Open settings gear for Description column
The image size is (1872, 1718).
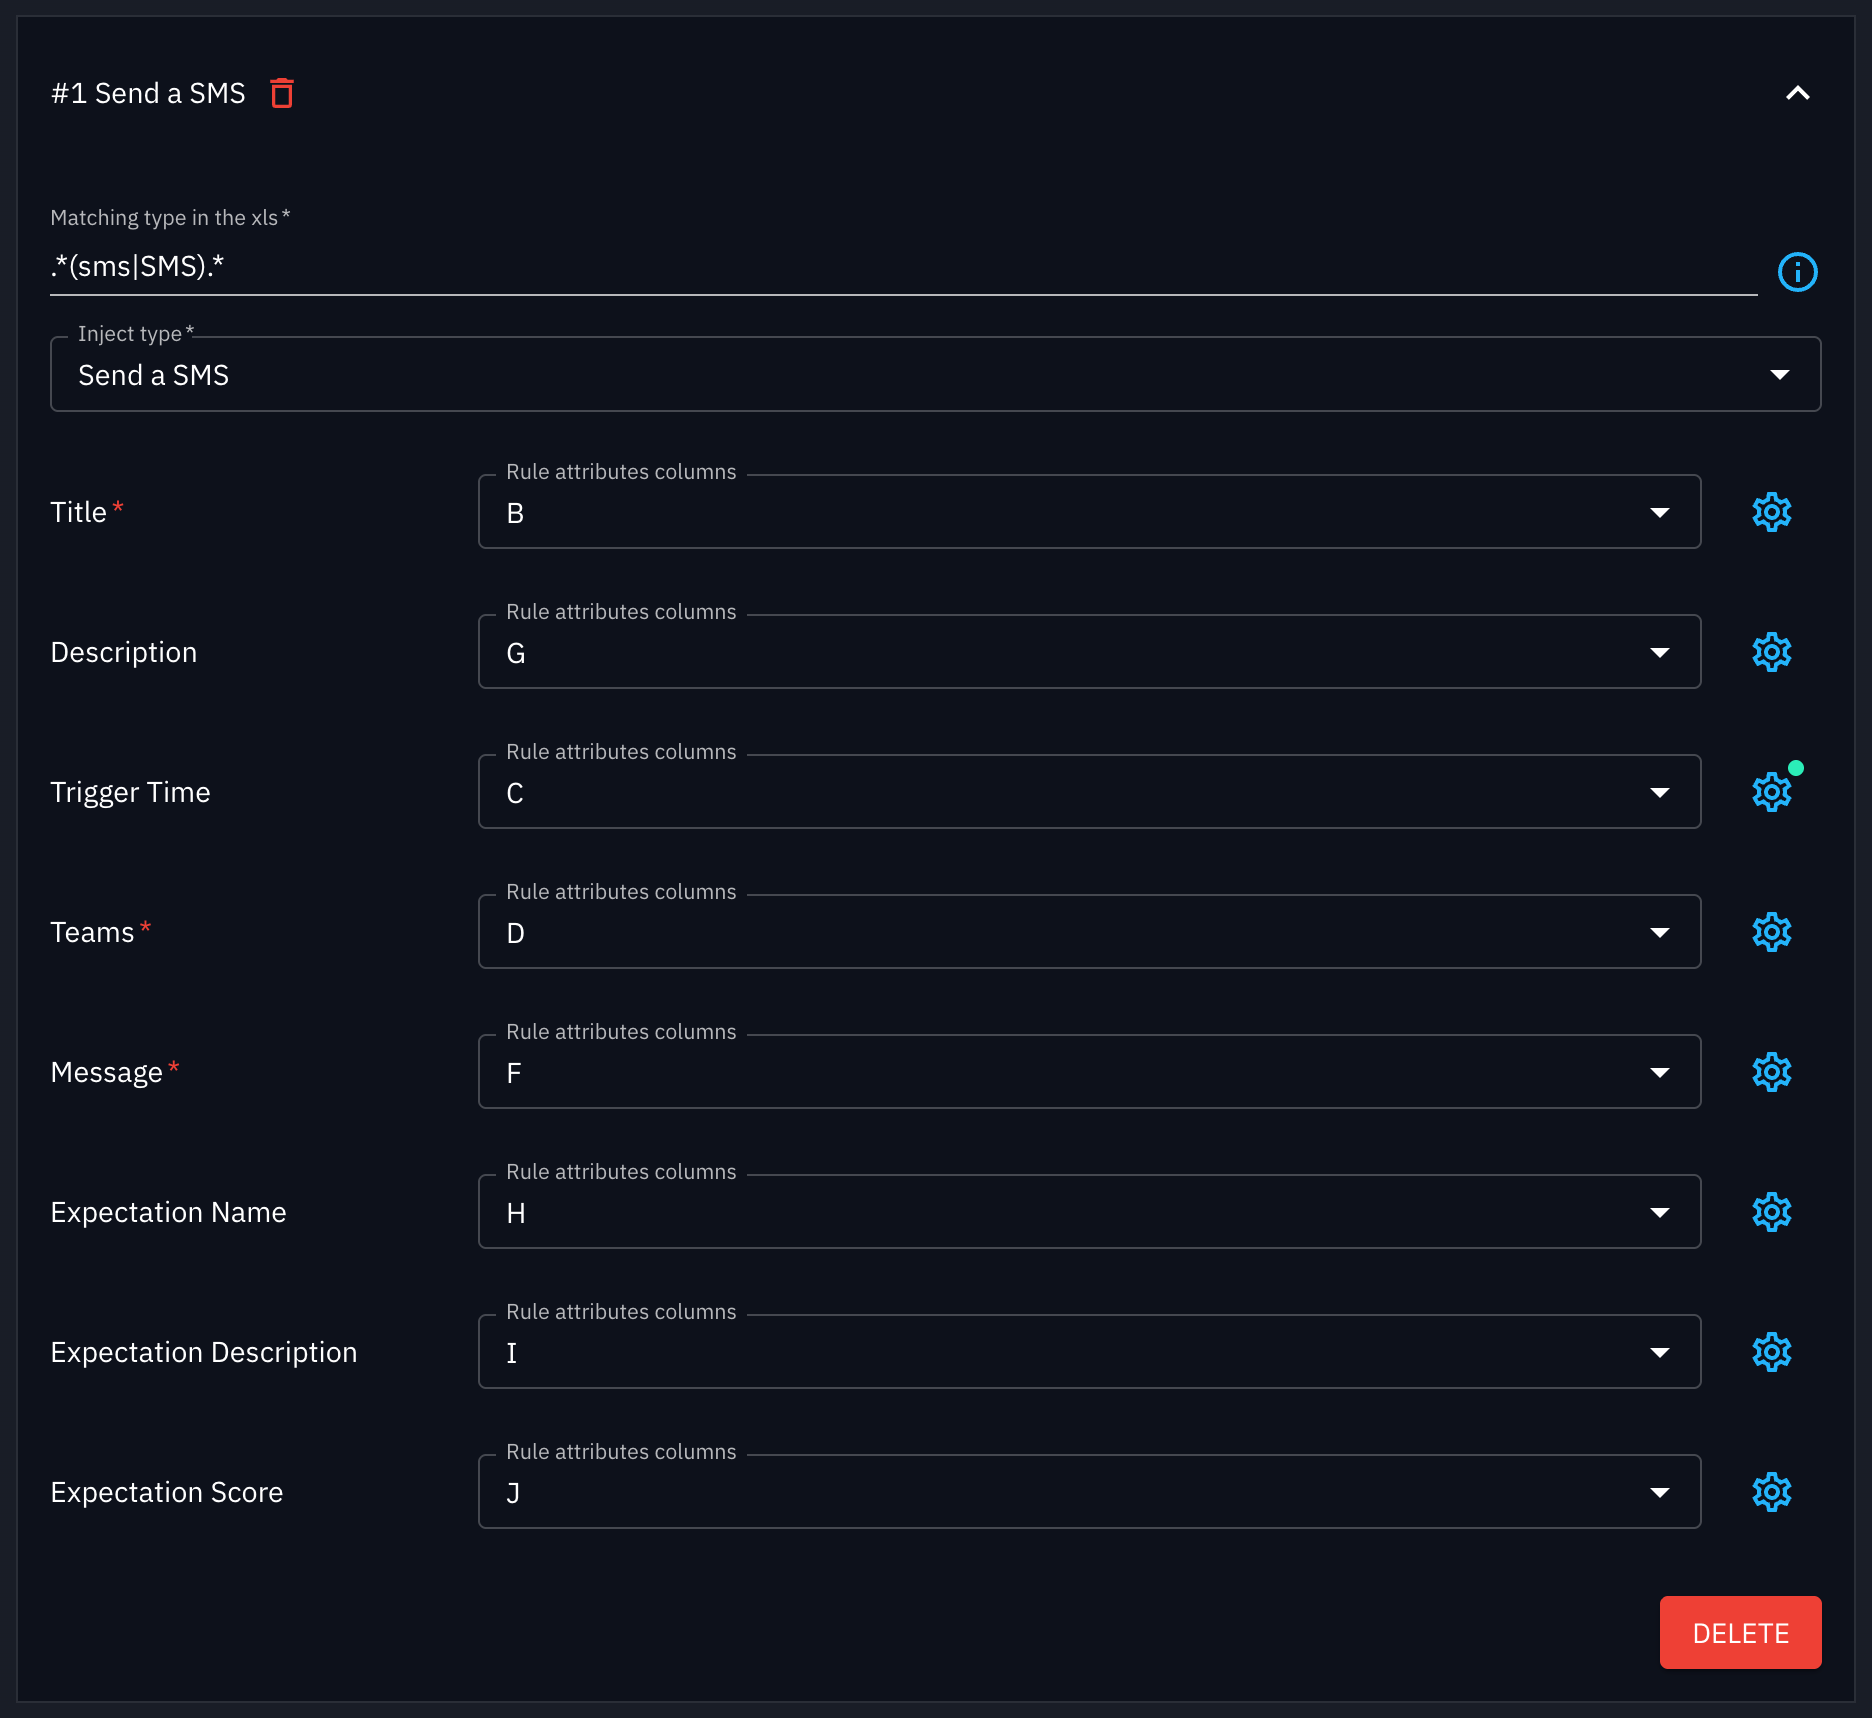click(1771, 651)
